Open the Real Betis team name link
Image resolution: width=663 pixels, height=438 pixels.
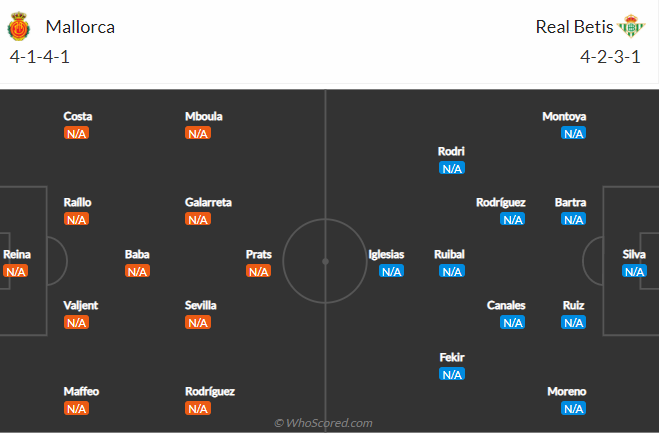point(574,27)
